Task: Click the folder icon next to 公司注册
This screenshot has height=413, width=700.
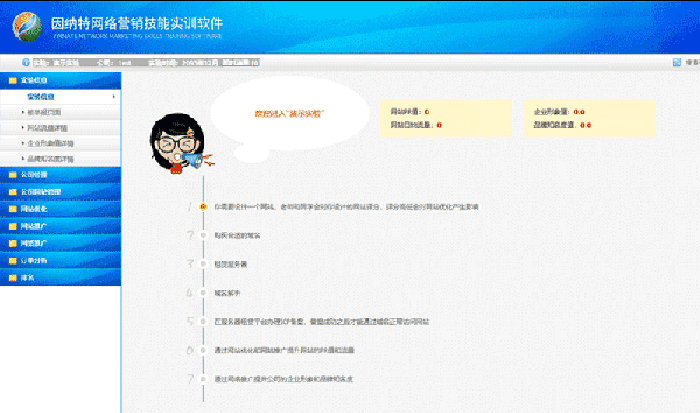Action: click(12, 173)
